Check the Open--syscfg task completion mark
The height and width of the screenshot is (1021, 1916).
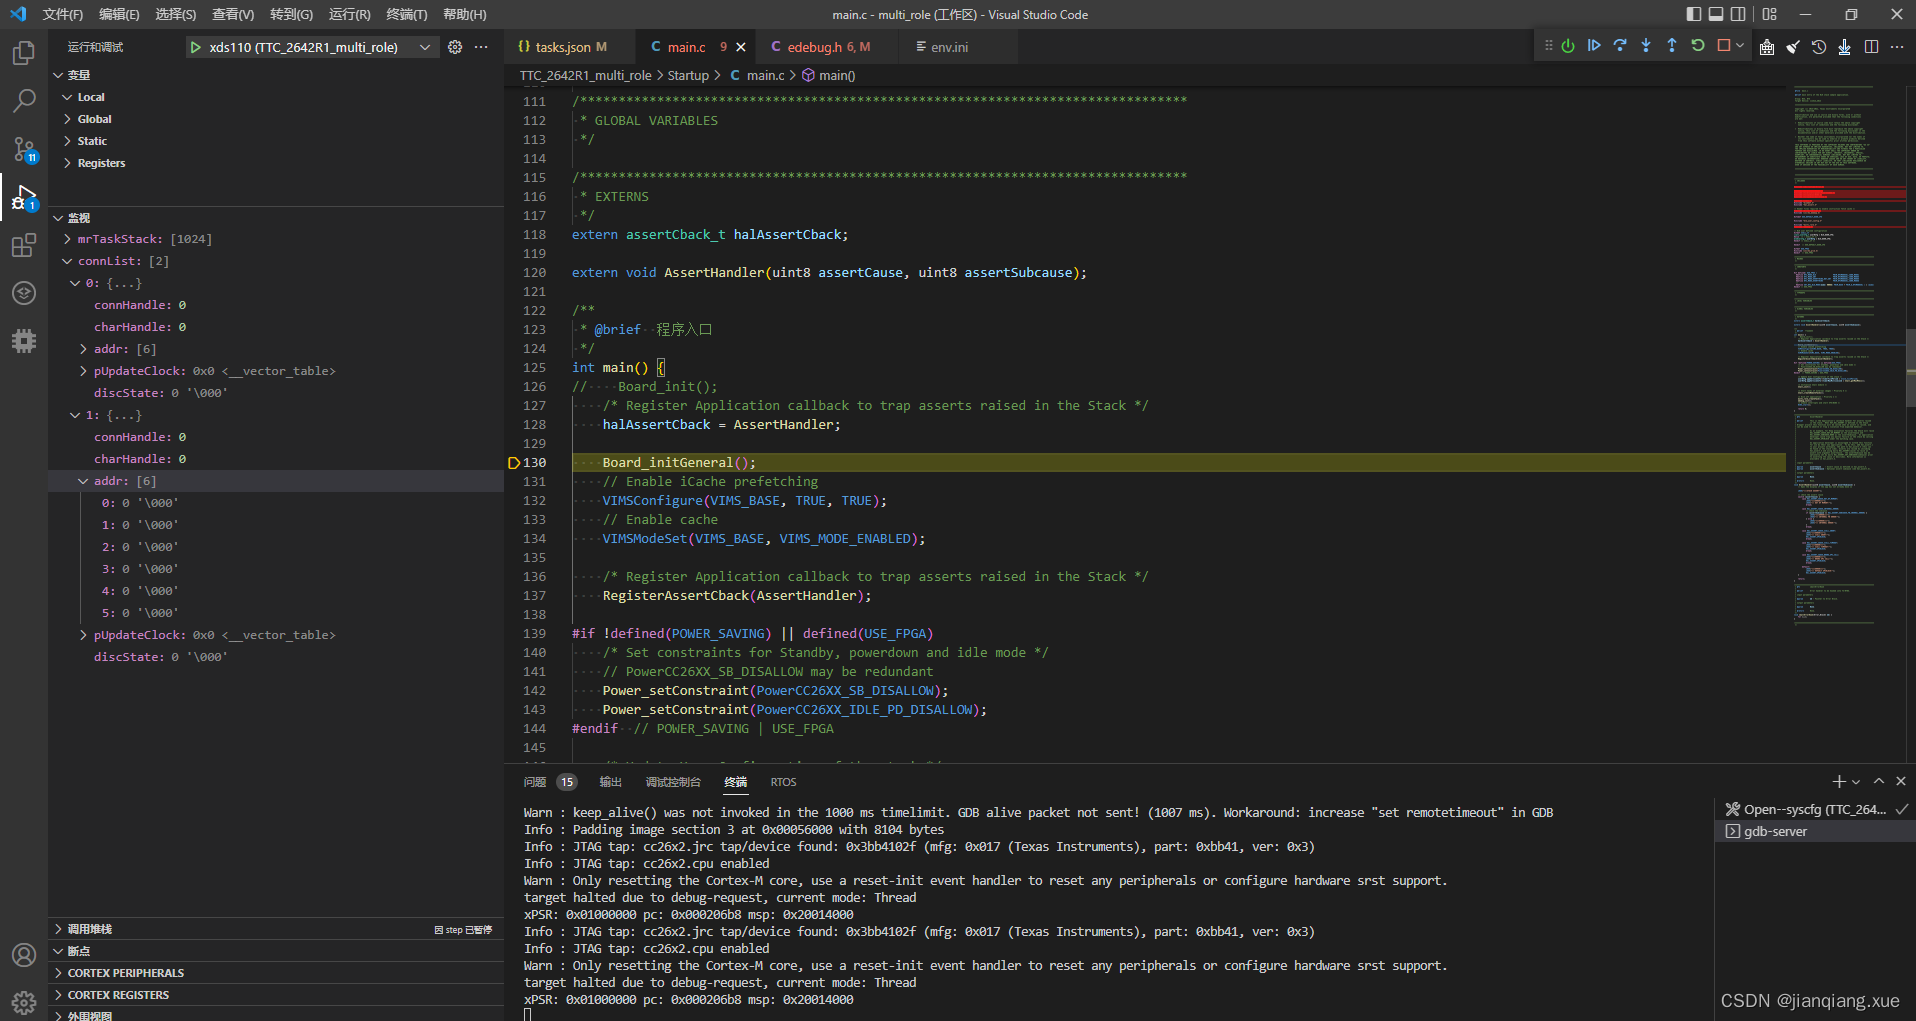[1900, 809]
